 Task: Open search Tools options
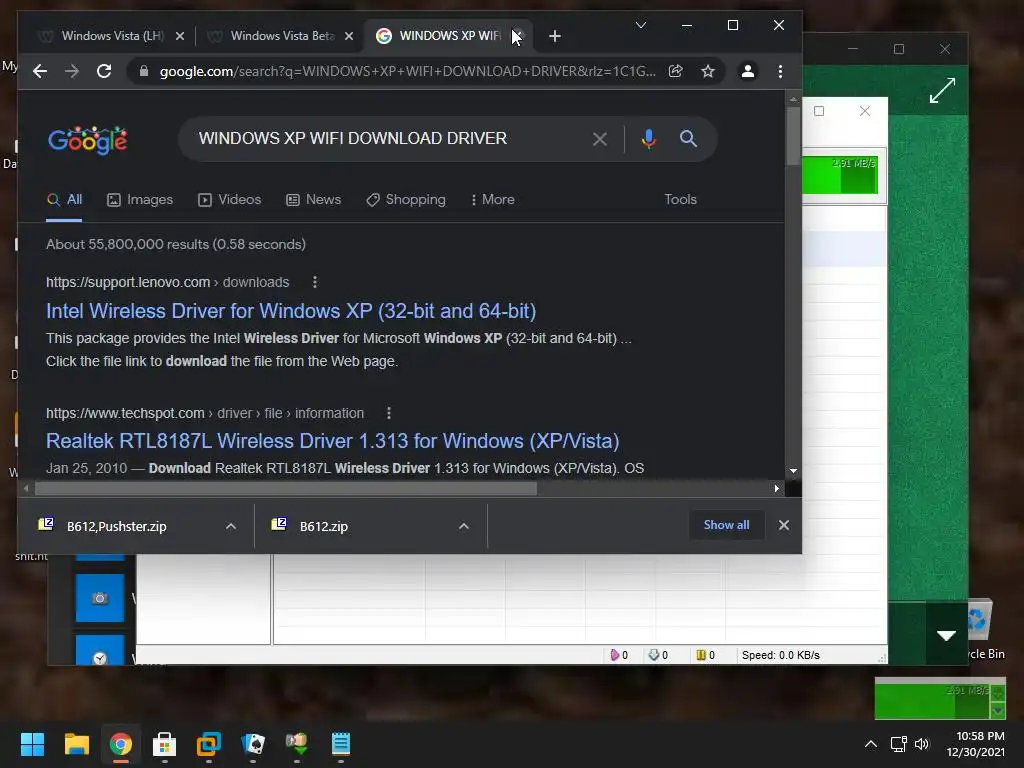(x=680, y=199)
